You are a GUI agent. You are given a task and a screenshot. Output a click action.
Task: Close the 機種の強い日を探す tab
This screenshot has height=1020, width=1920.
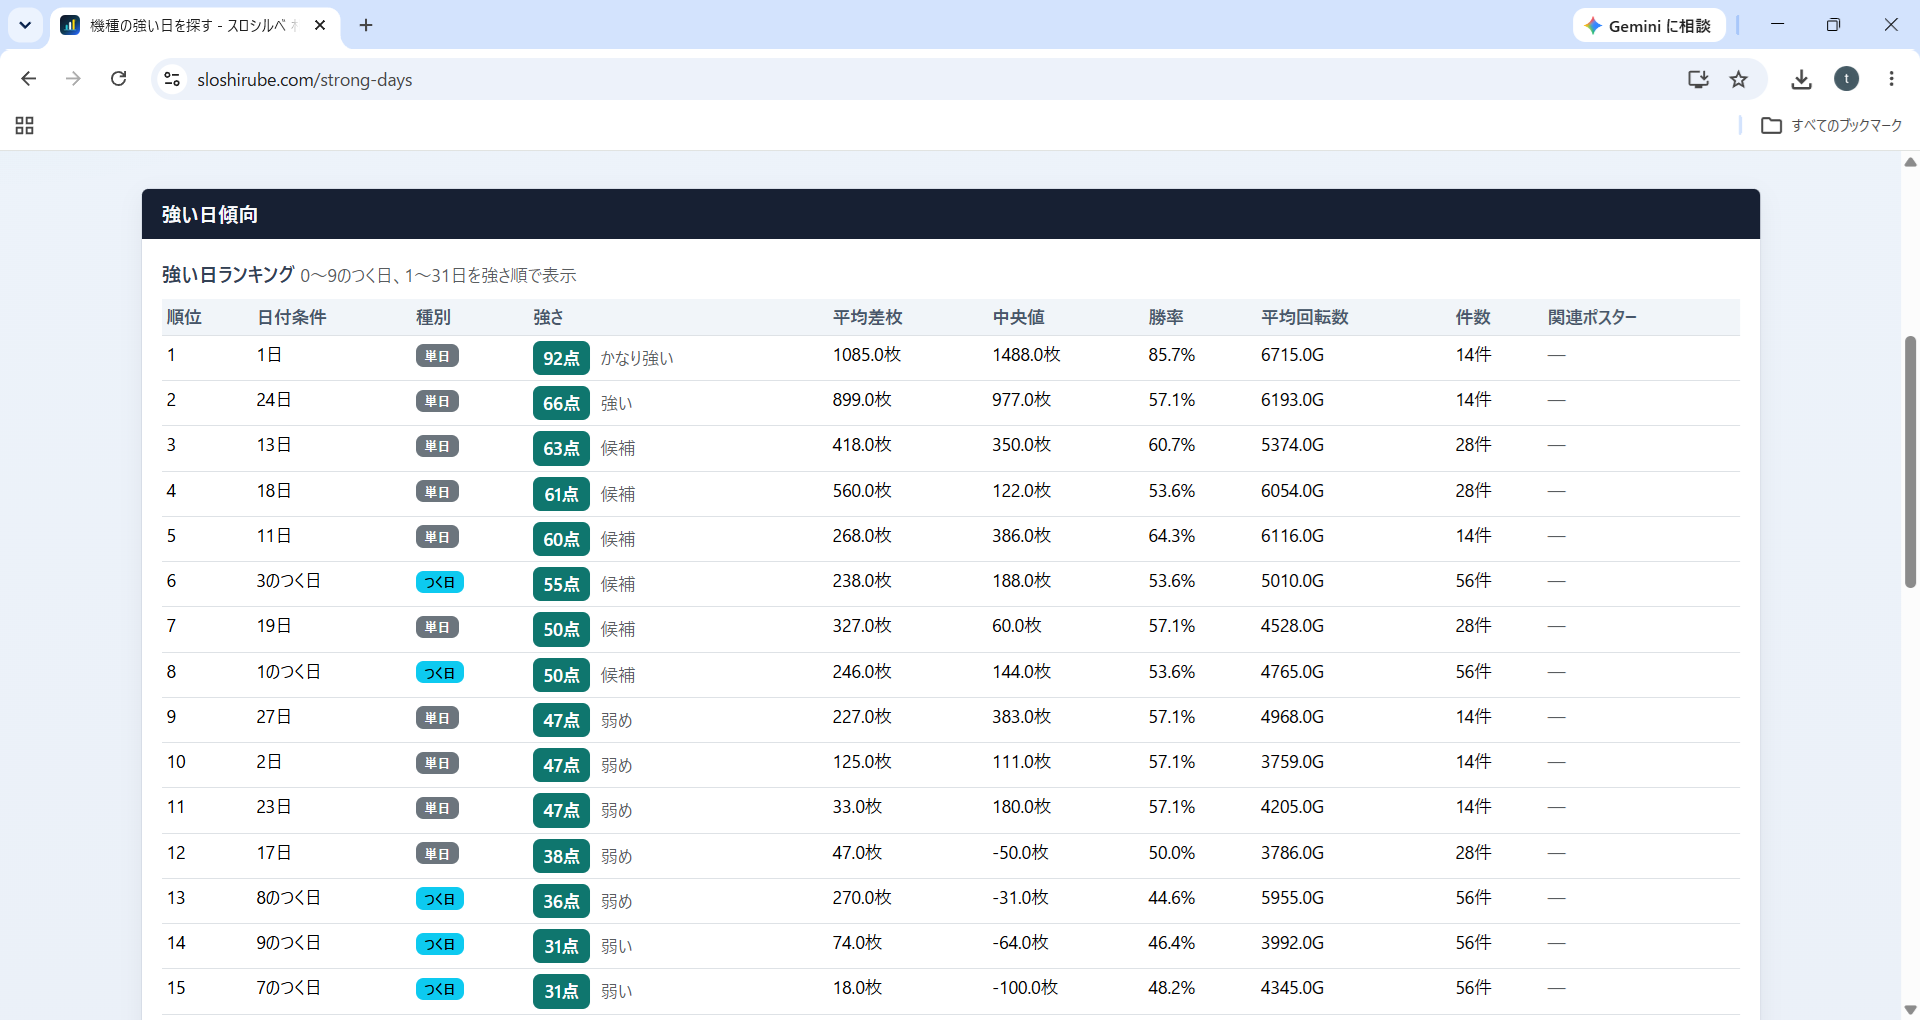tap(320, 25)
